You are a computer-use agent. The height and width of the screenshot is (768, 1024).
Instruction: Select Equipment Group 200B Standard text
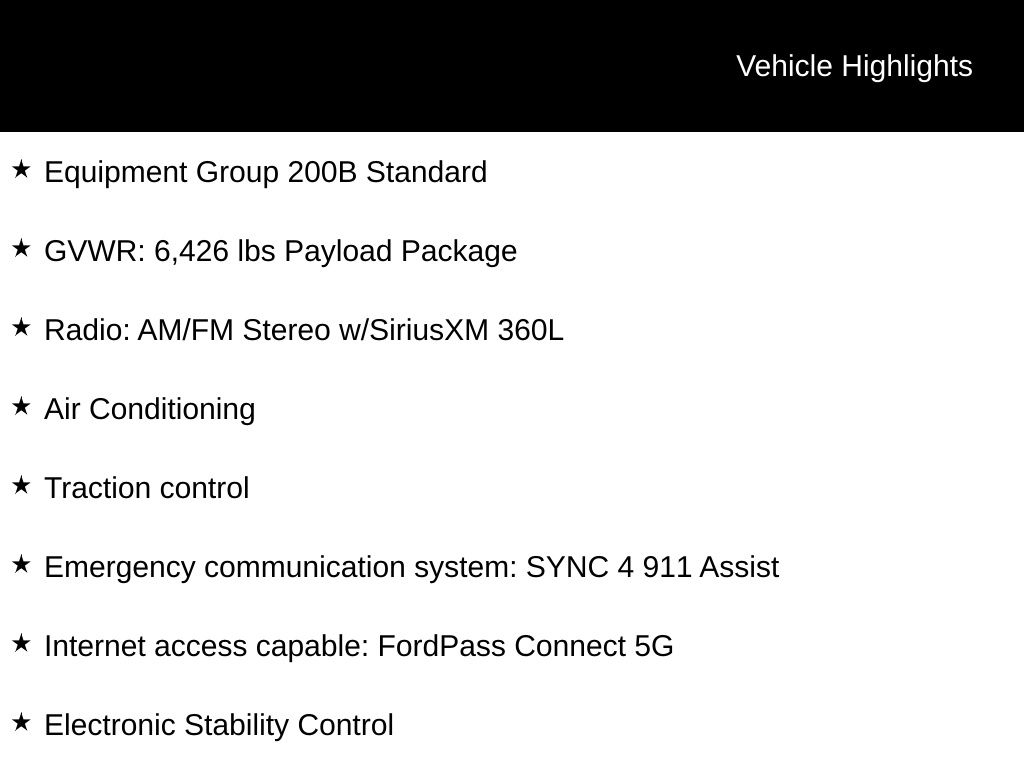pyautogui.click(x=266, y=172)
